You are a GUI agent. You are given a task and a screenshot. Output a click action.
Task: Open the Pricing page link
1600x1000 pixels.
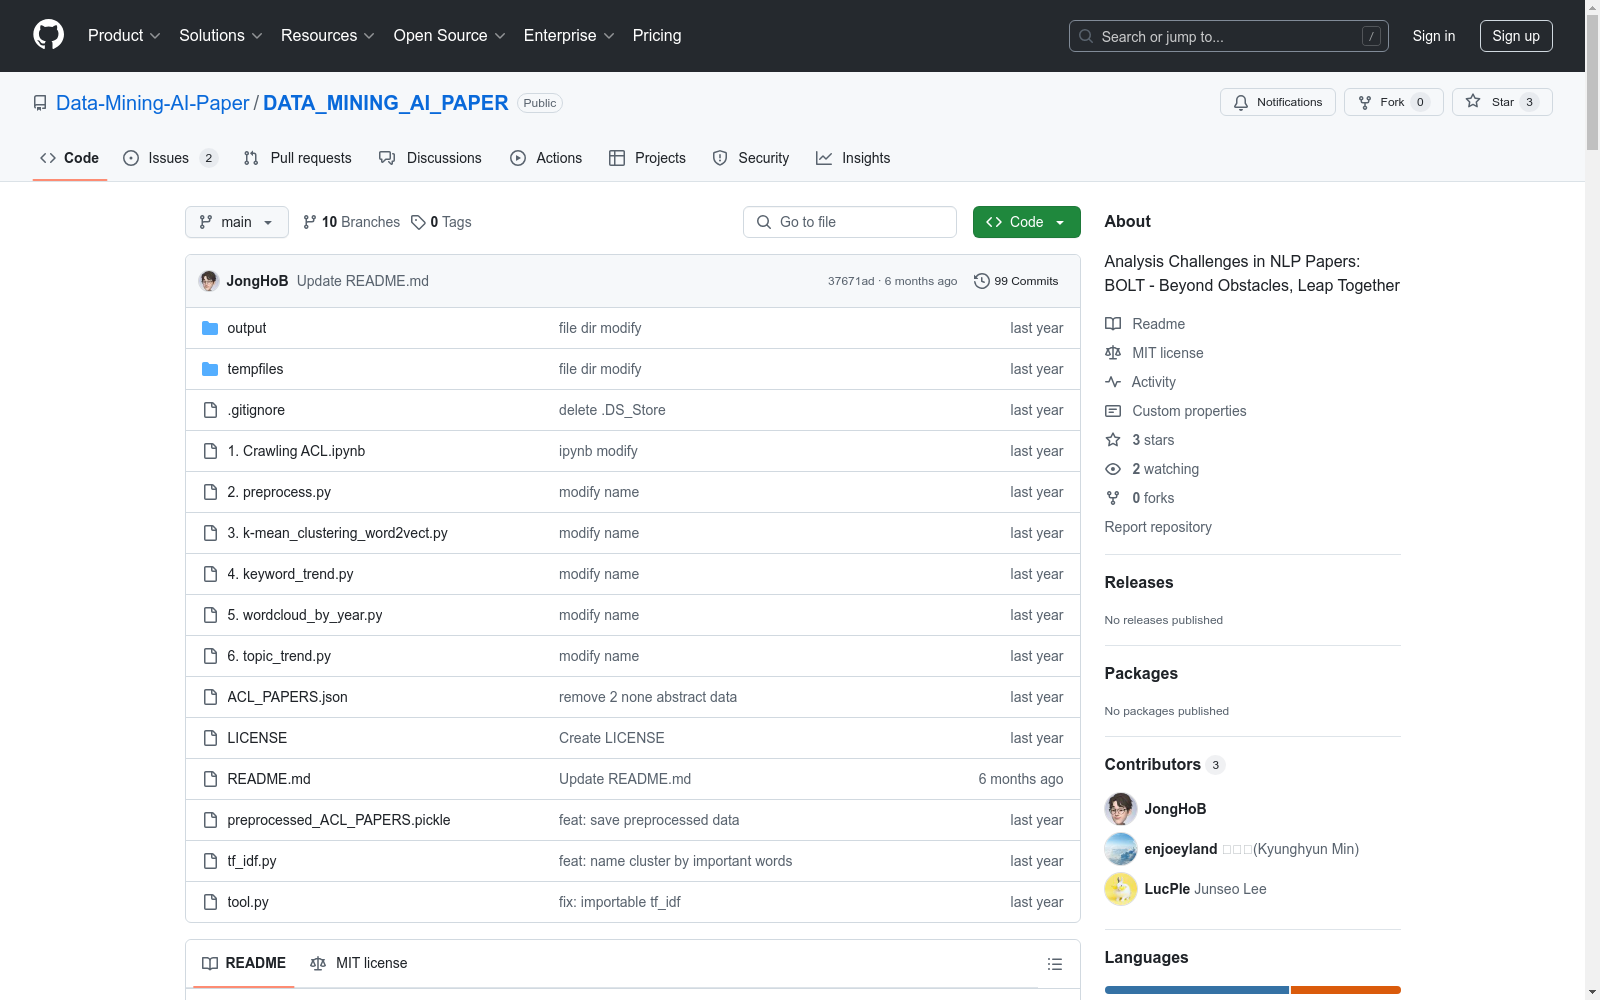coord(657,36)
